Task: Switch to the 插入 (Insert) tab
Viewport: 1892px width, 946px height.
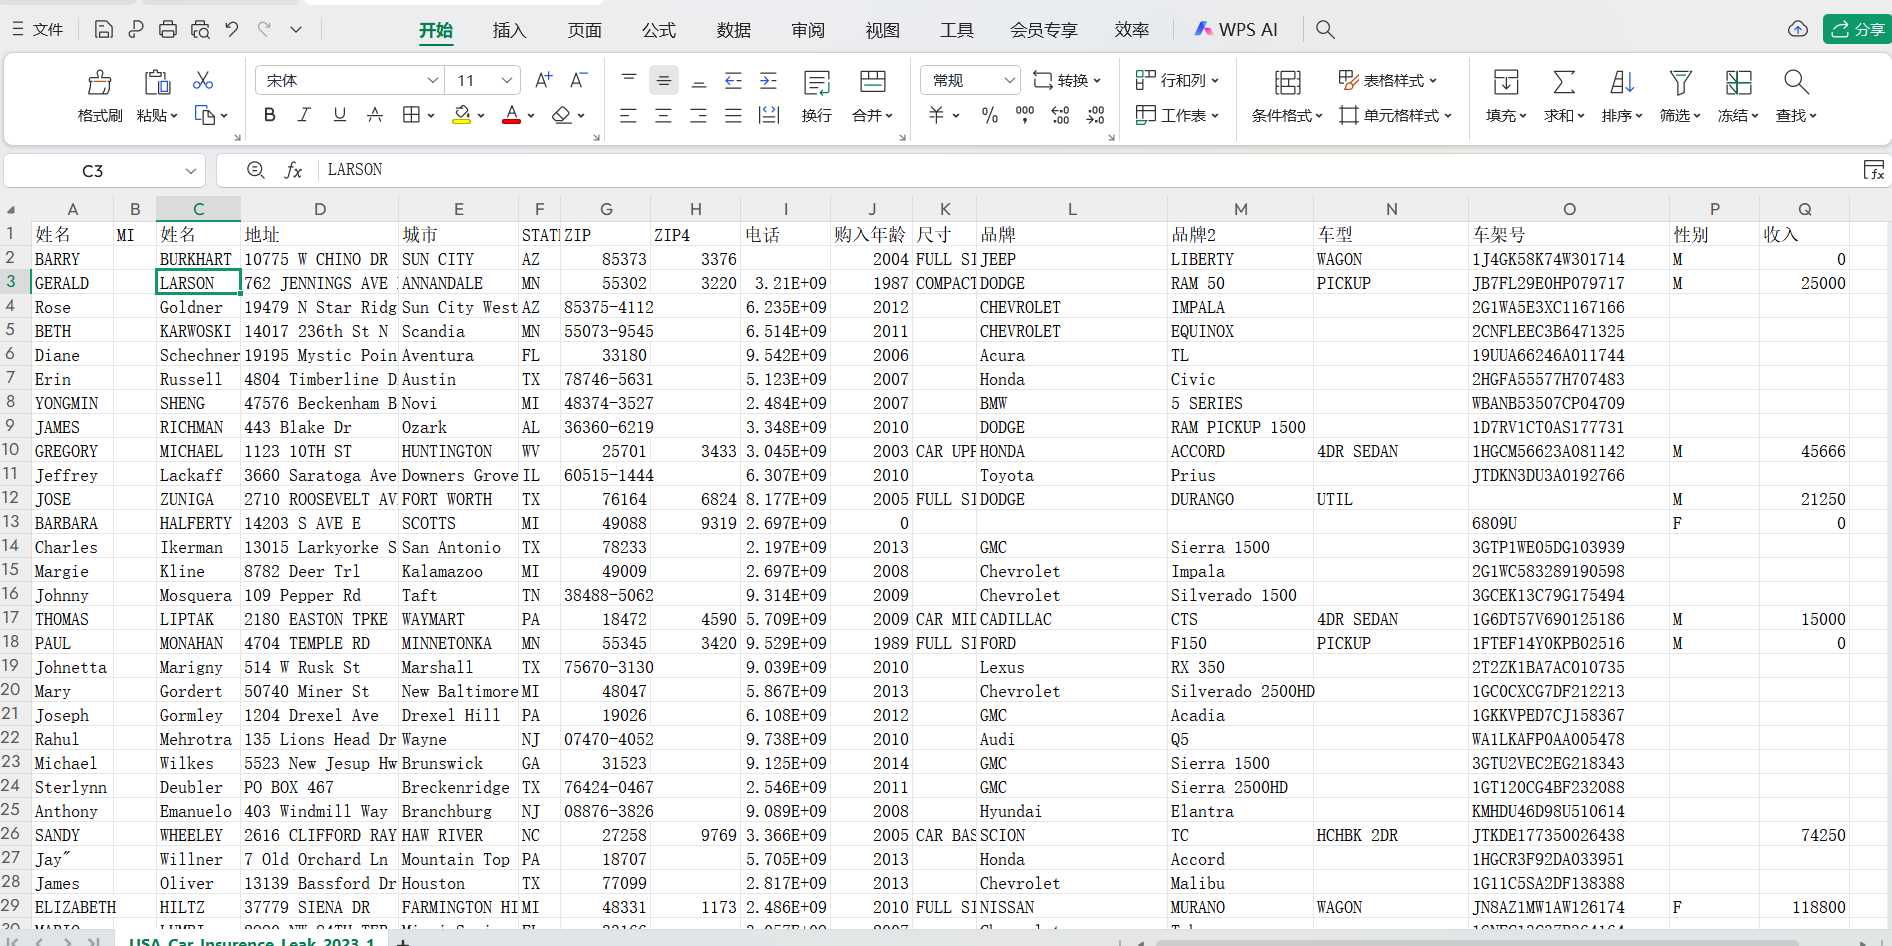Action: tap(509, 30)
